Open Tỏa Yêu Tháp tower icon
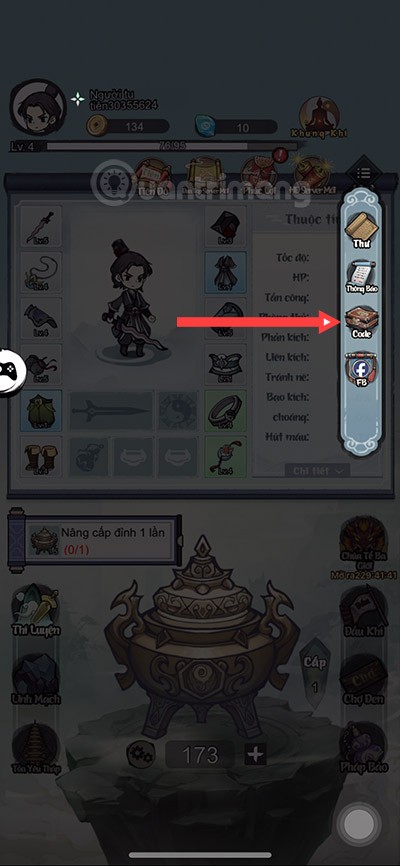Viewport: 400px width, 866px height. point(36,748)
